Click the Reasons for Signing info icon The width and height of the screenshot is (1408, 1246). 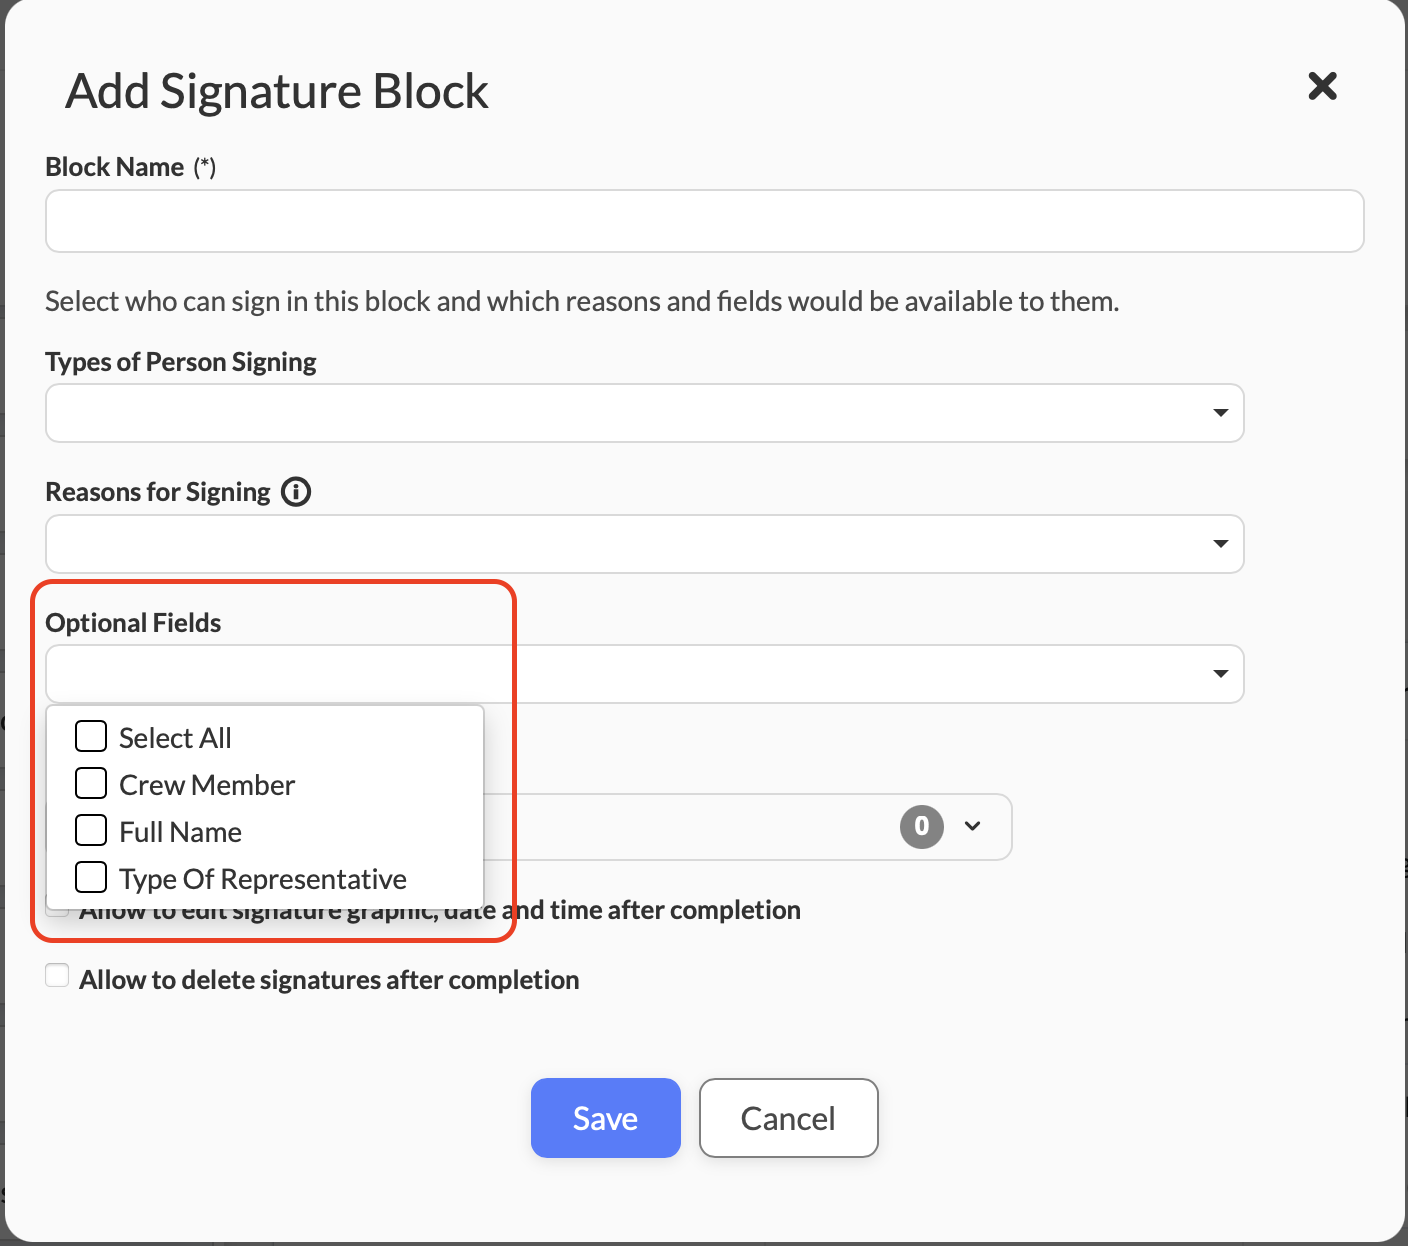click(296, 492)
